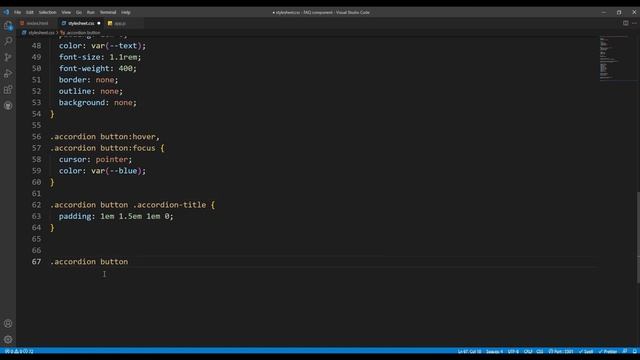
Task: Place cursor on ".accordion button:focus {"
Action: tap(107, 148)
